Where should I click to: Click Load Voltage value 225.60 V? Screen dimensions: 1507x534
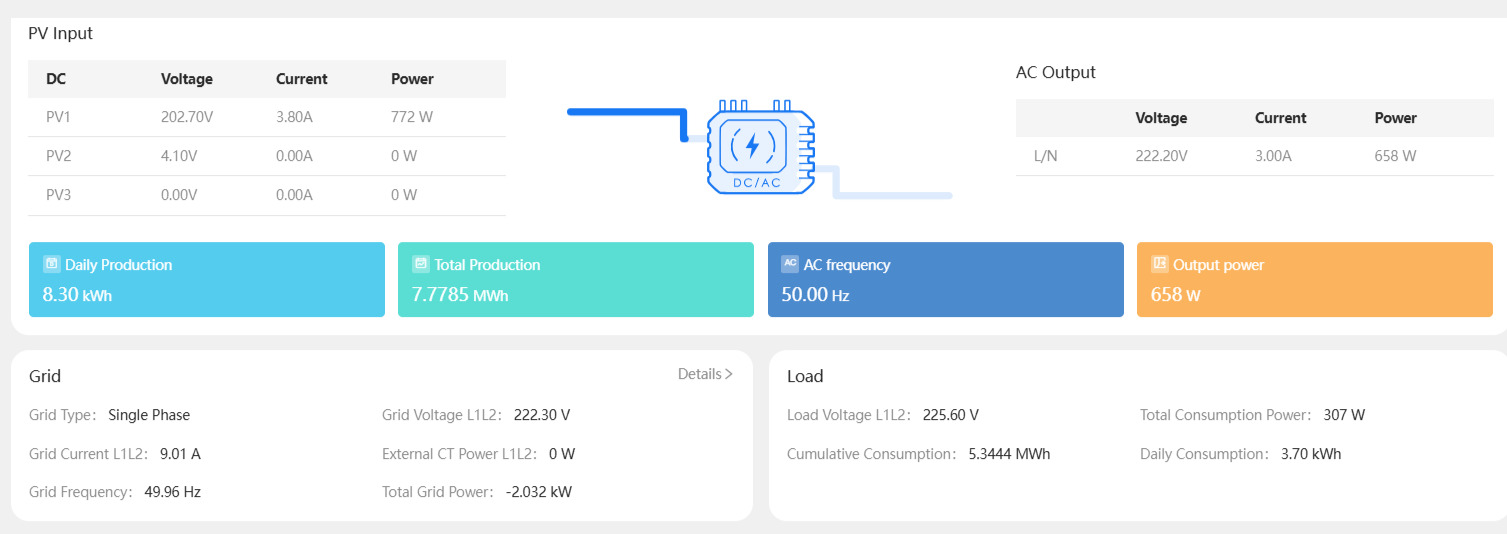[950, 415]
